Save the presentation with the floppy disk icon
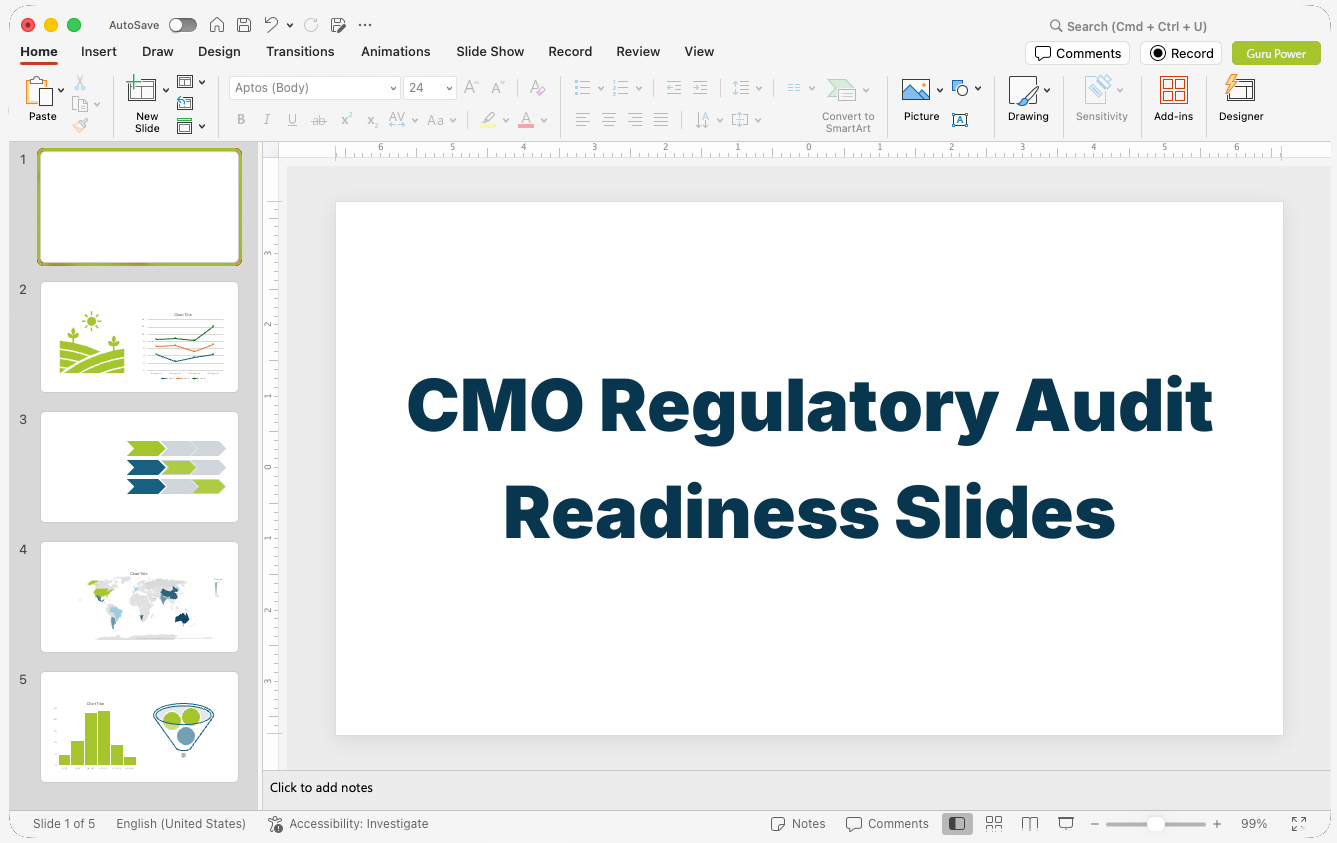 244,25
